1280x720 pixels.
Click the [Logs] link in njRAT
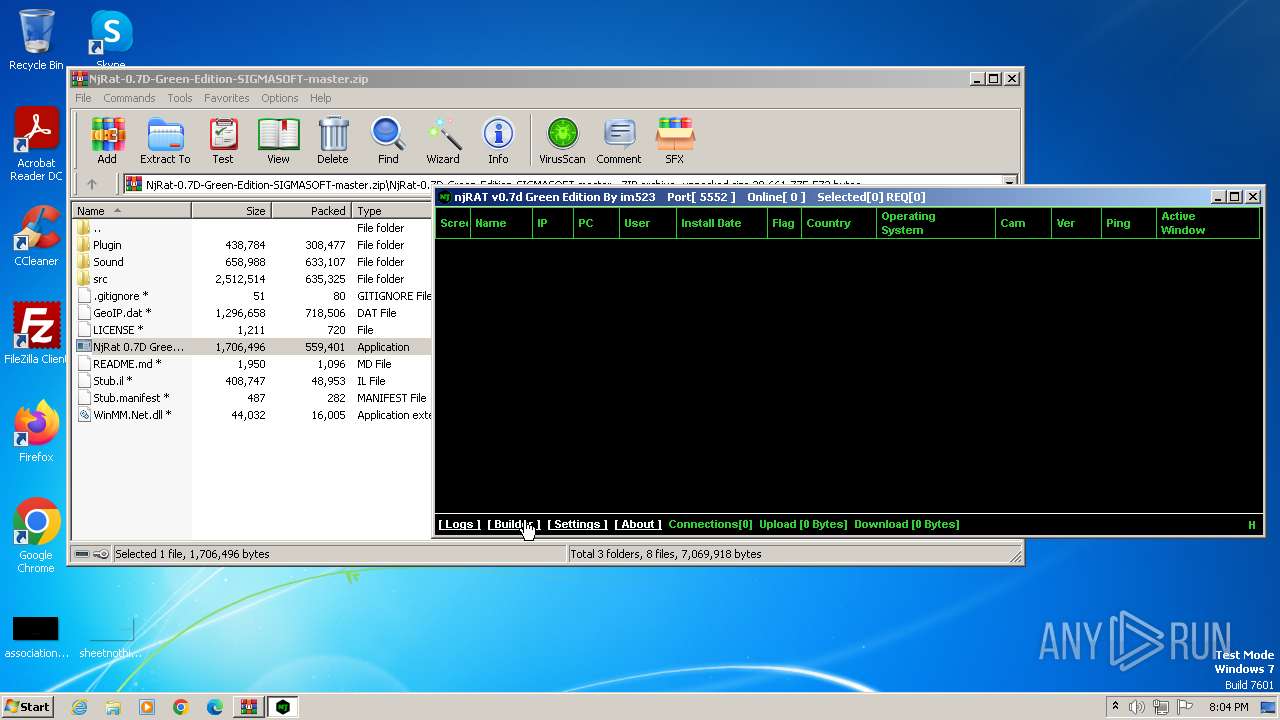(459, 524)
